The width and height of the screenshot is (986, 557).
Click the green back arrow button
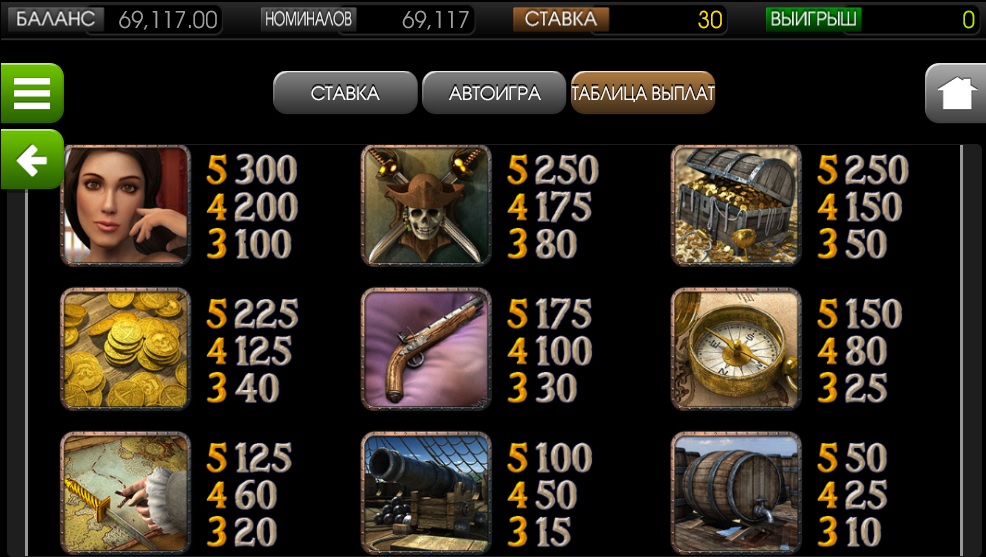pos(32,160)
